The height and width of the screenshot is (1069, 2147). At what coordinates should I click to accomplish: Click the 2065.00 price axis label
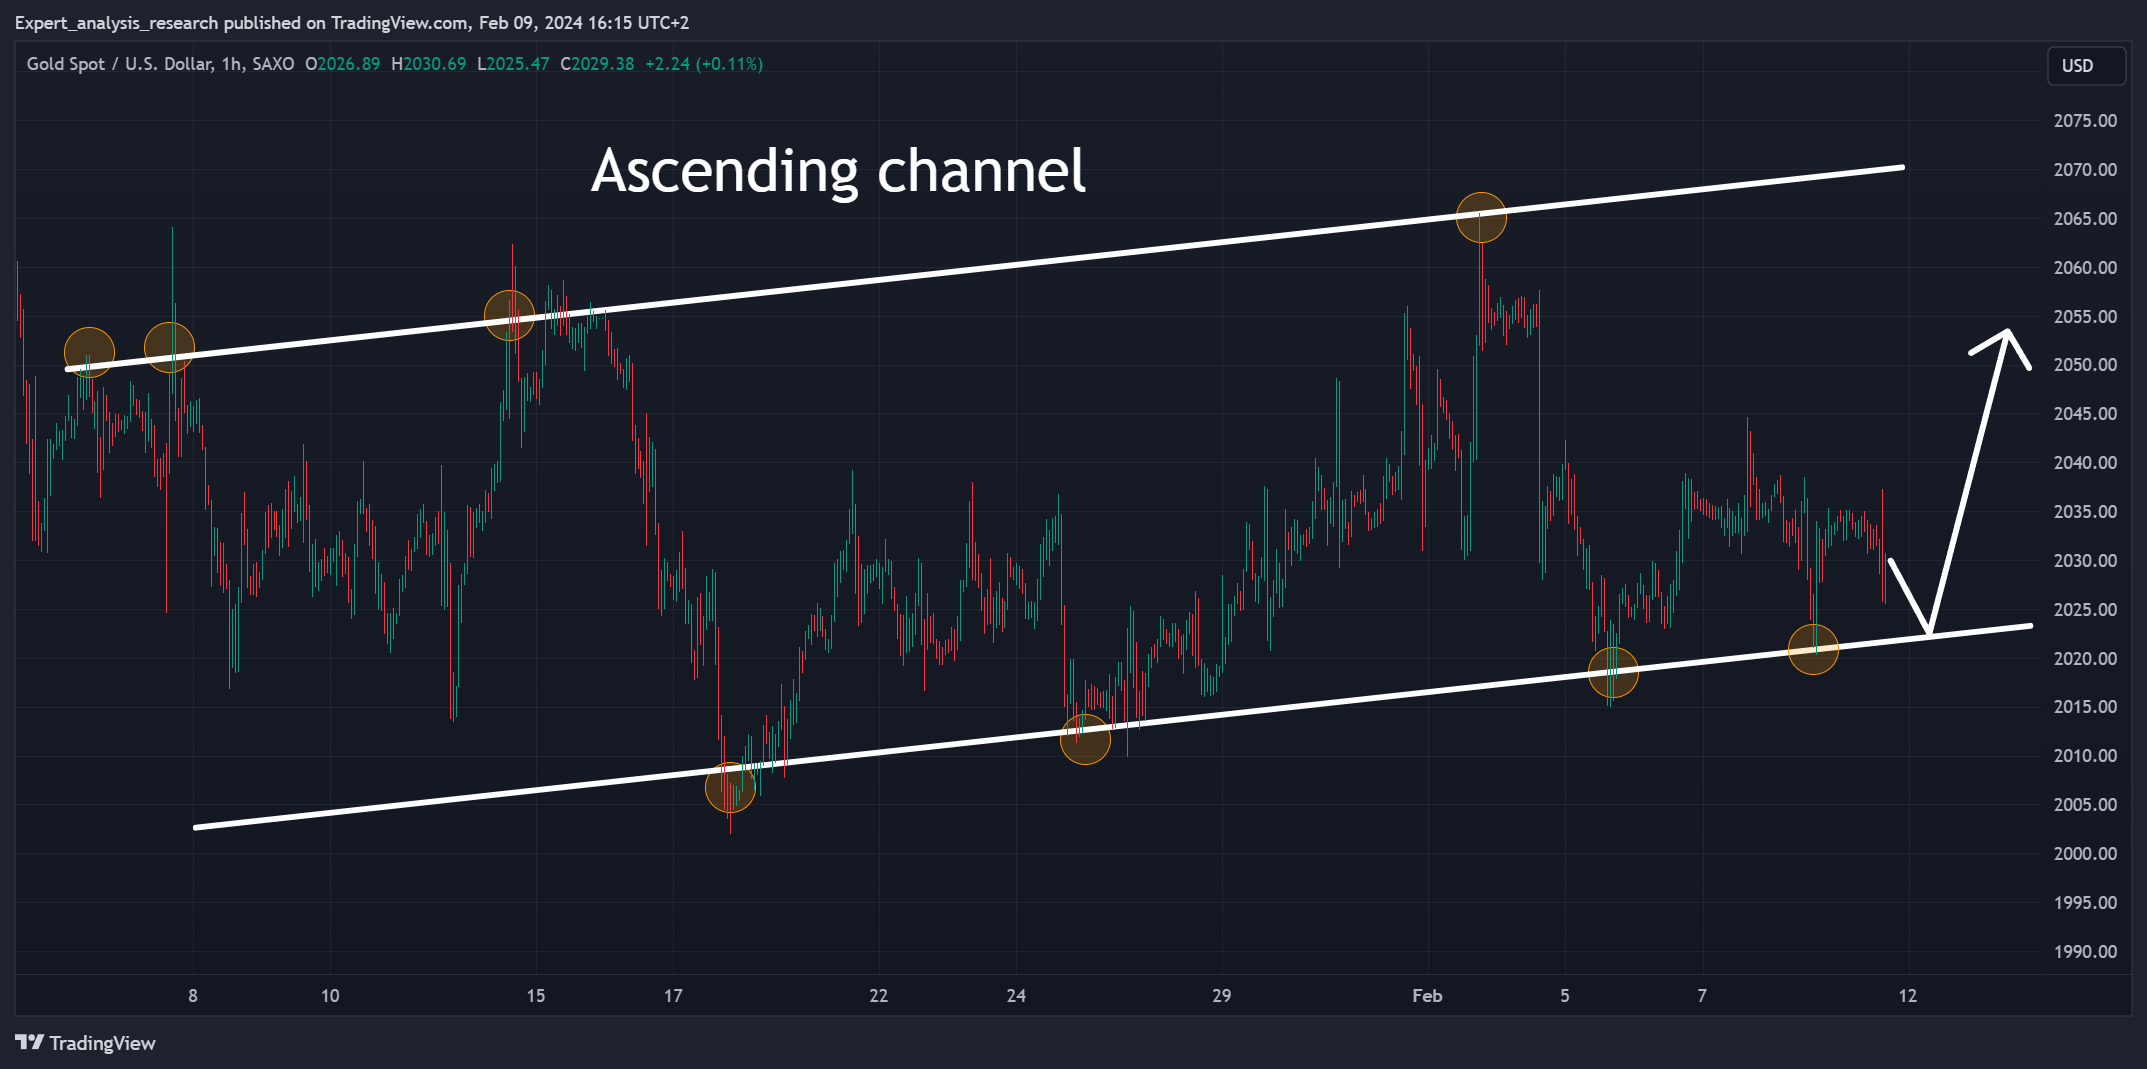(2085, 219)
